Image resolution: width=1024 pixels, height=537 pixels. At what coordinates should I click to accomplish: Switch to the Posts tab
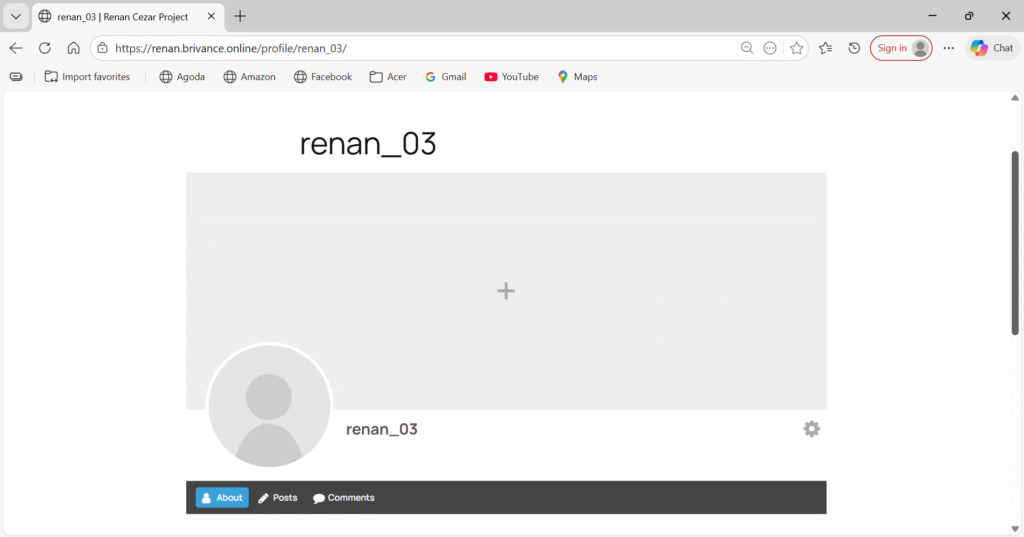point(278,497)
